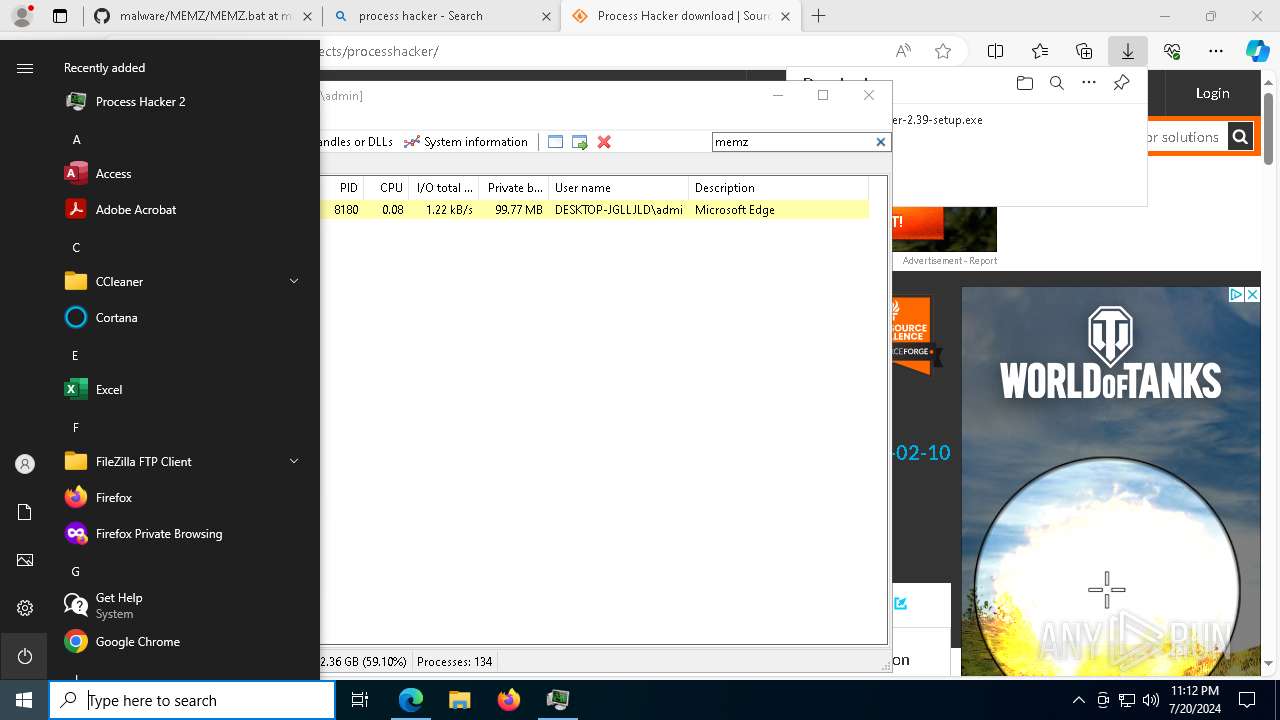Open Documents from Start sidebar

pyautogui.click(x=25, y=512)
